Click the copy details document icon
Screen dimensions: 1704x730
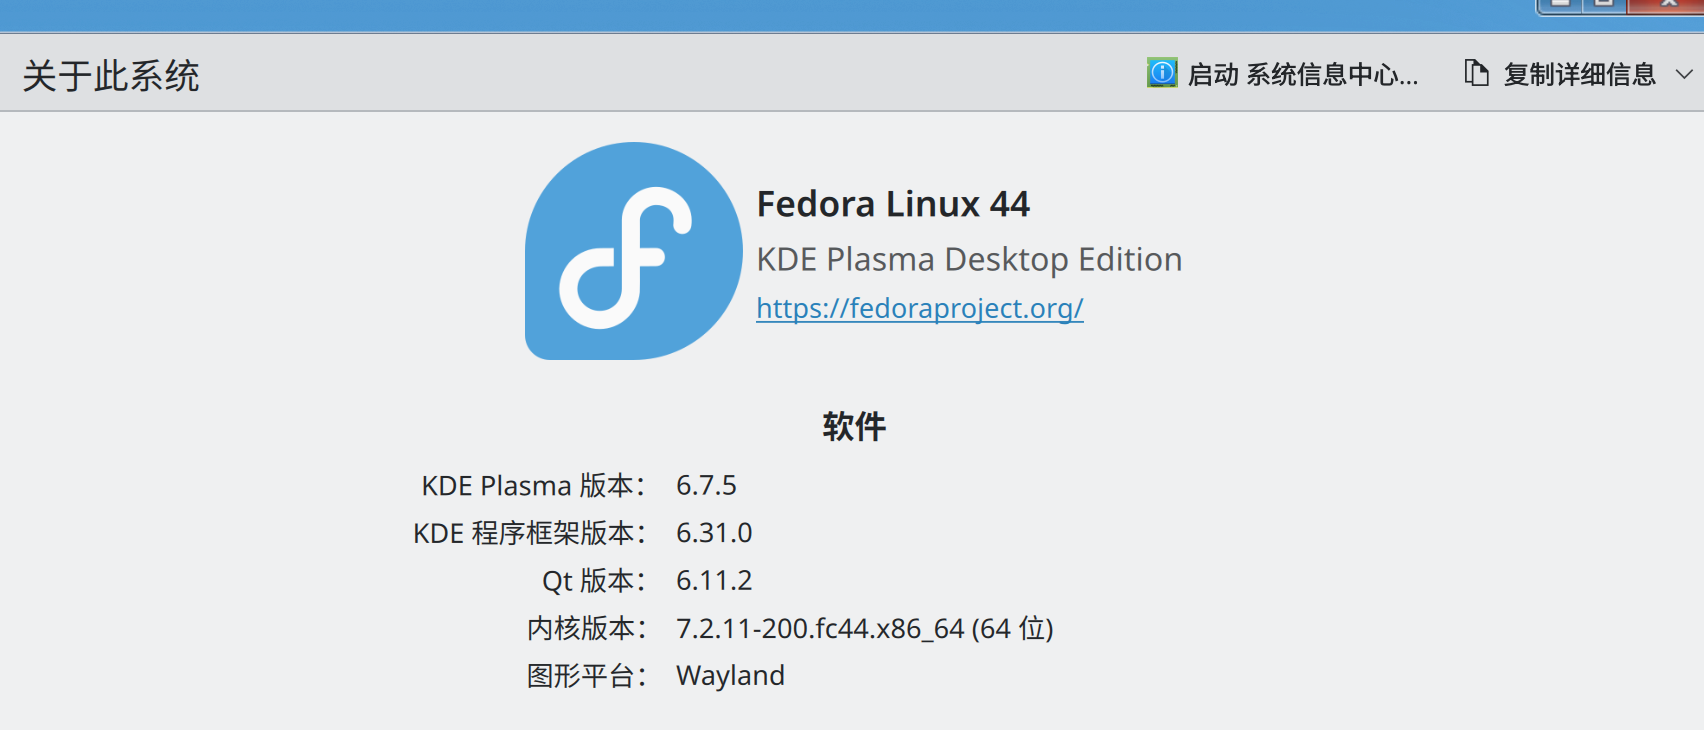(1476, 73)
